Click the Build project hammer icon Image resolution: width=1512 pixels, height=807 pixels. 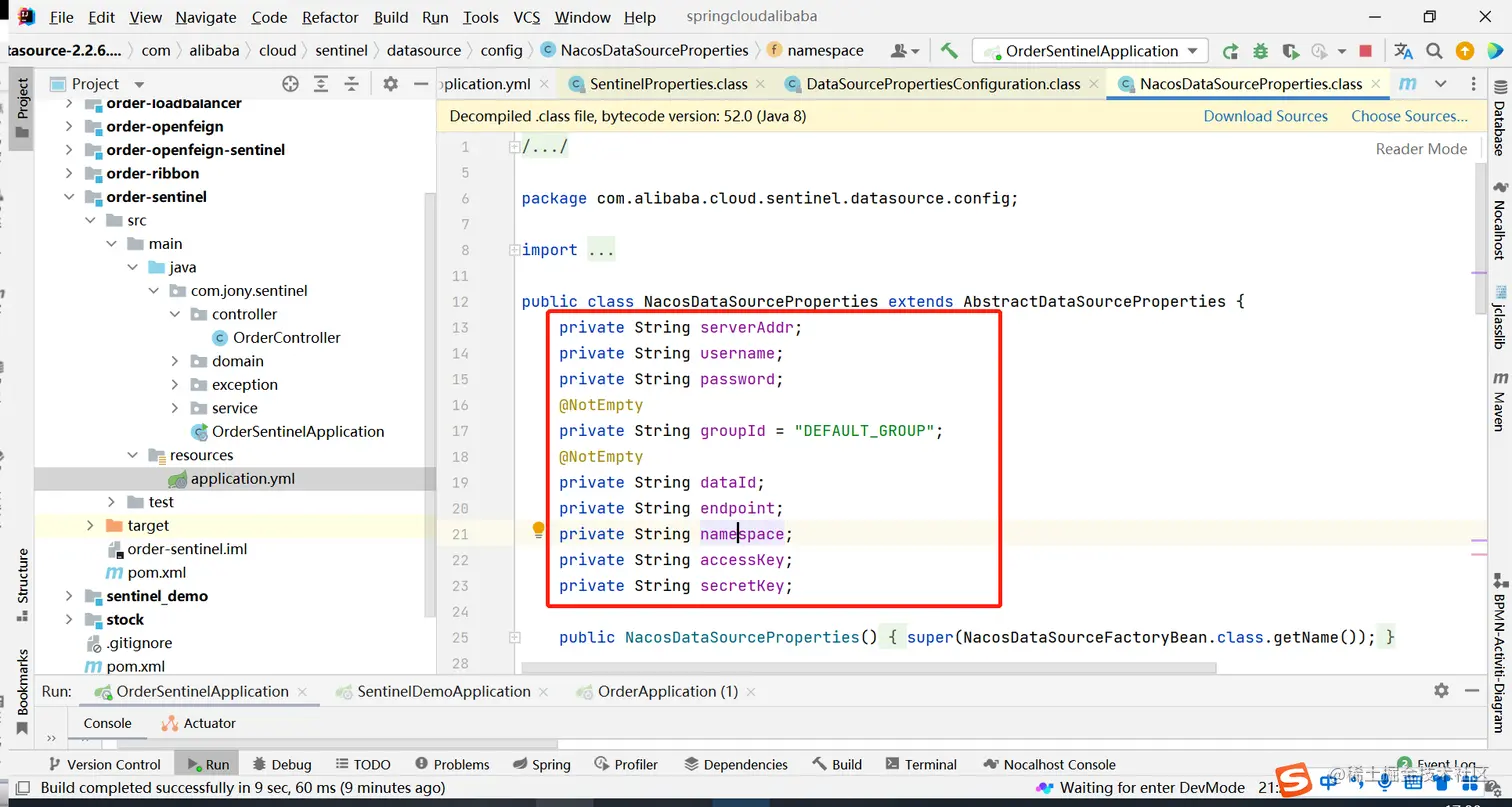point(949,50)
